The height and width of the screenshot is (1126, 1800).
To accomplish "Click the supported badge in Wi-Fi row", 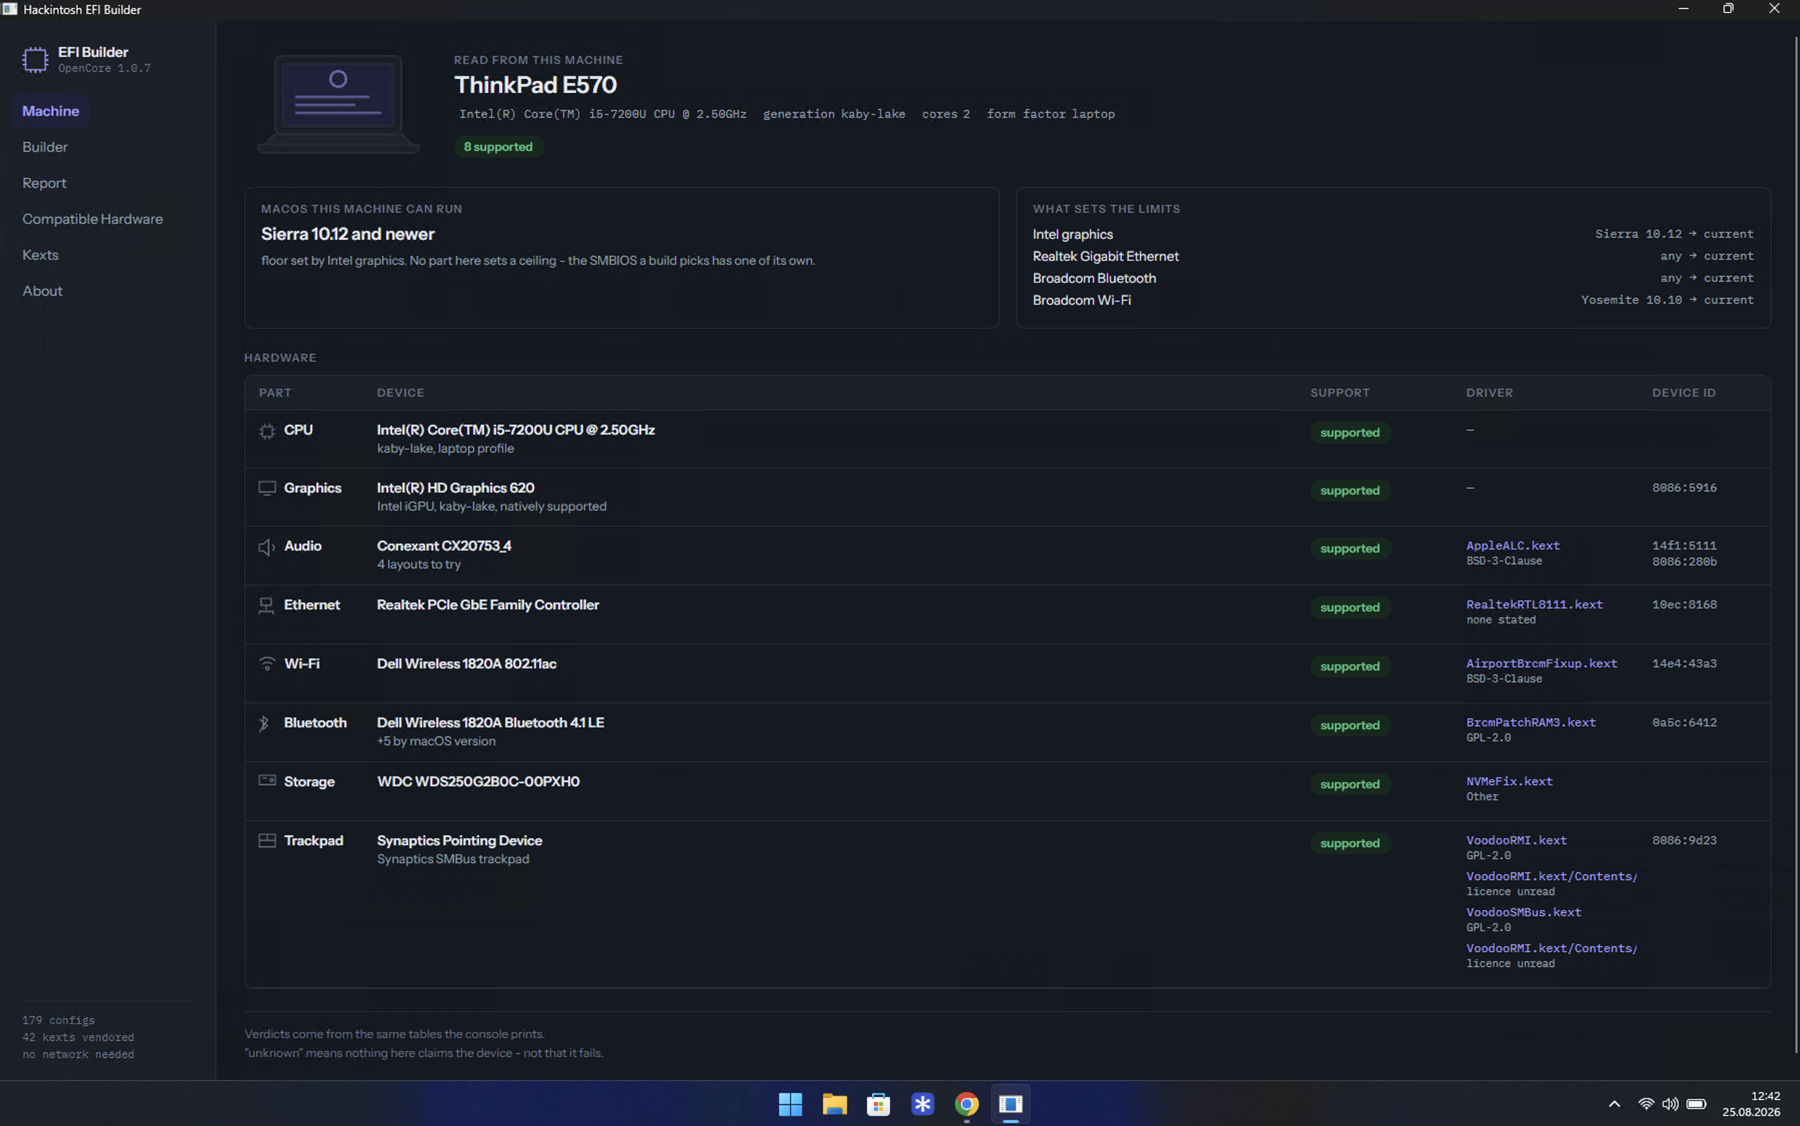I will point(1350,667).
